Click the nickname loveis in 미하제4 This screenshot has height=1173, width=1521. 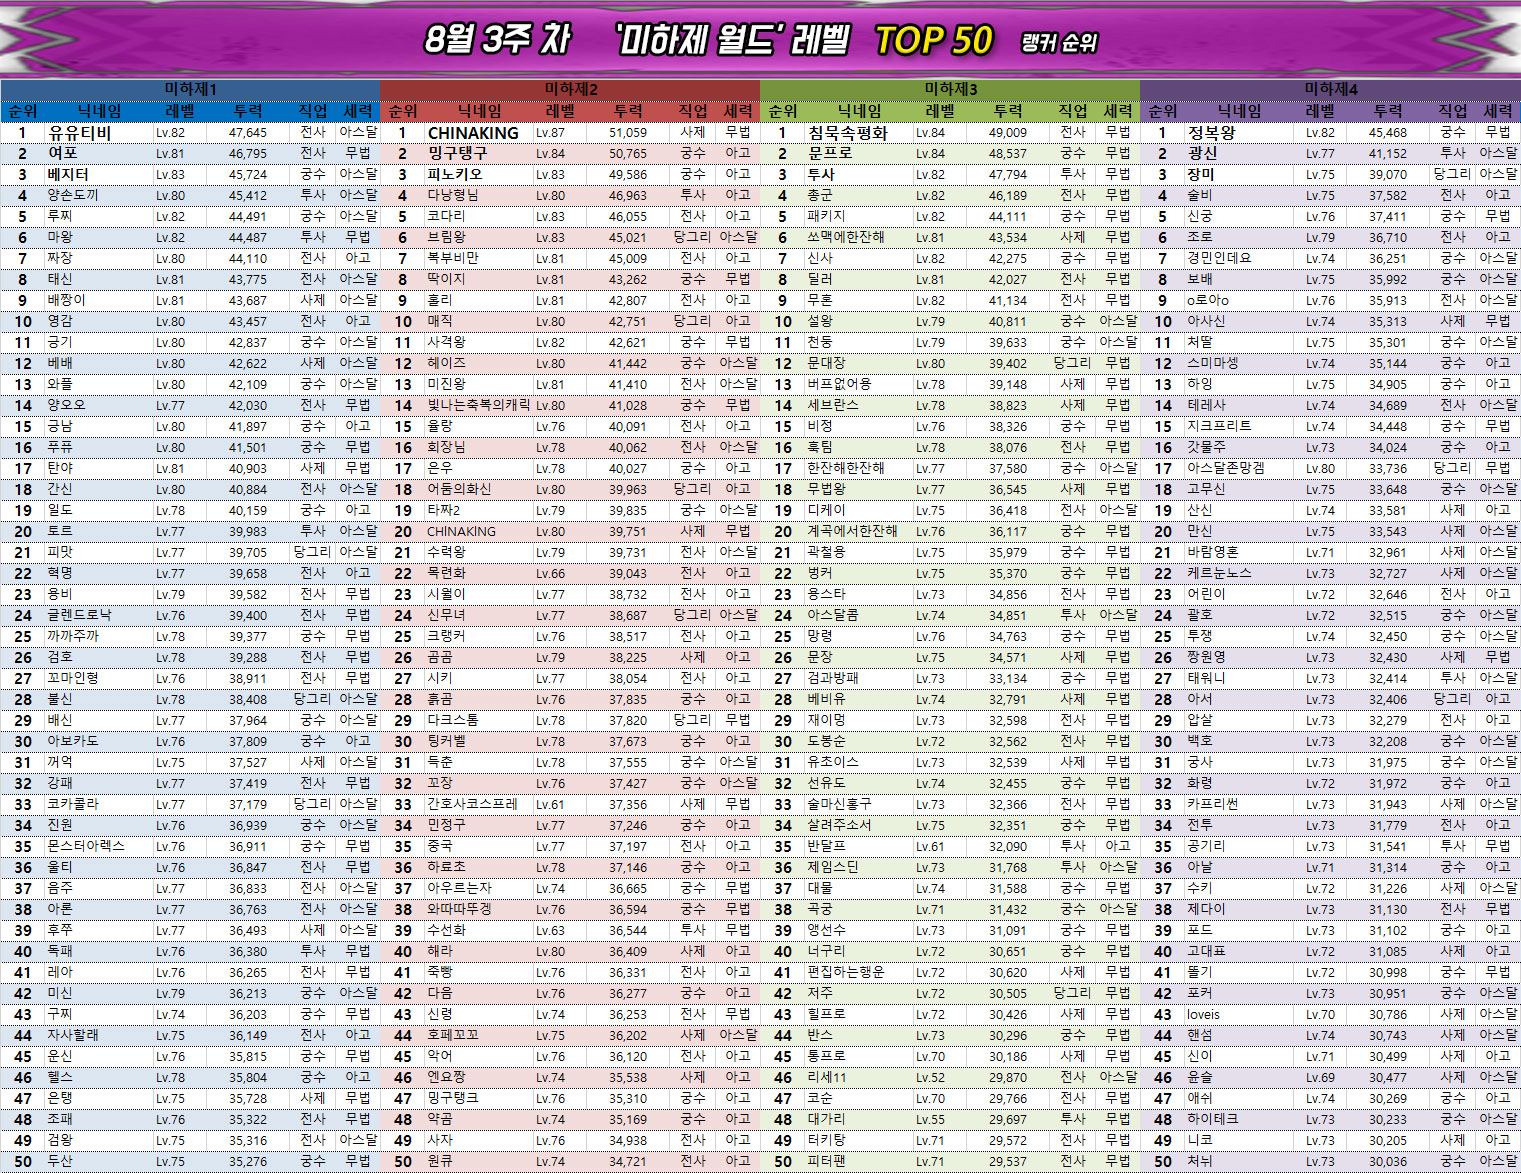(x=1203, y=1014)
